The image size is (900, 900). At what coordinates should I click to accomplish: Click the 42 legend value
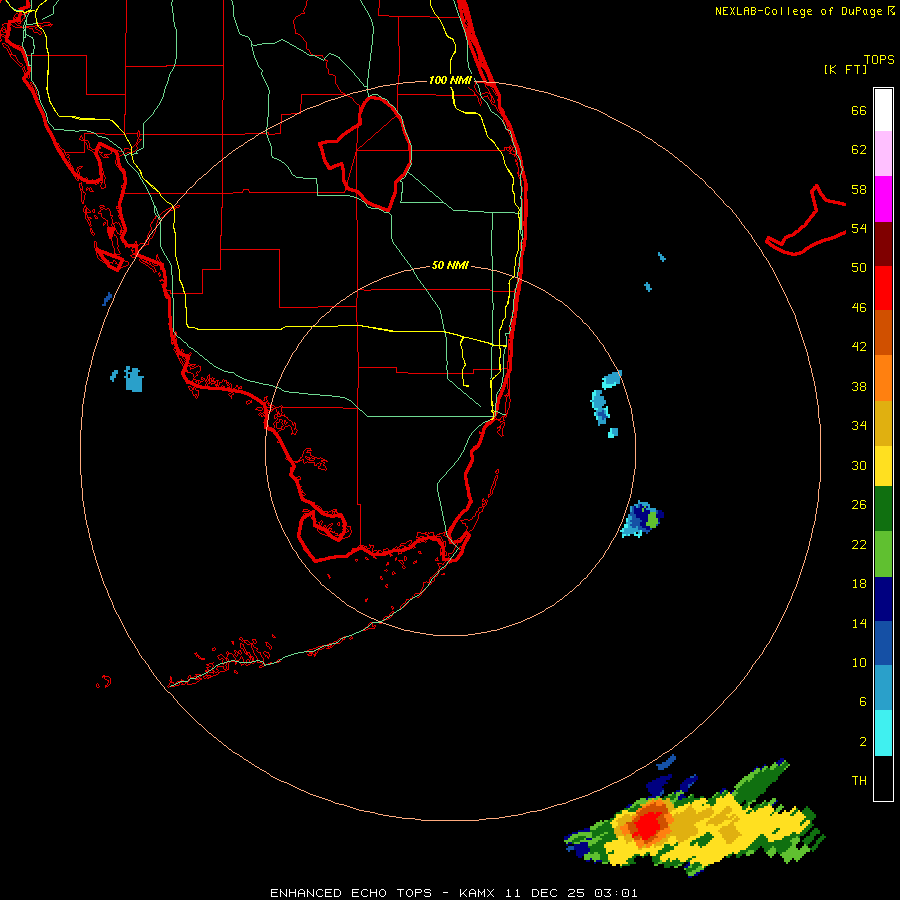click(x=859, y=347)
